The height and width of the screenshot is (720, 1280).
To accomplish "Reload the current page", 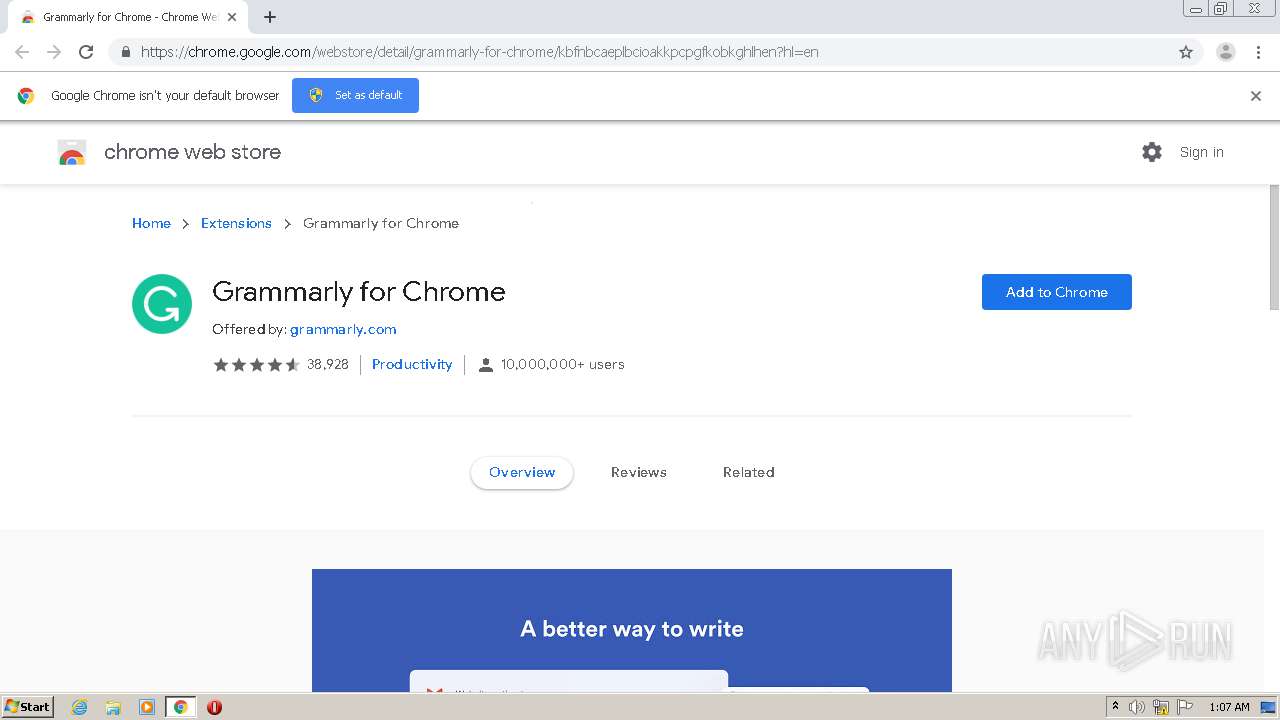I will coord(86,52).
